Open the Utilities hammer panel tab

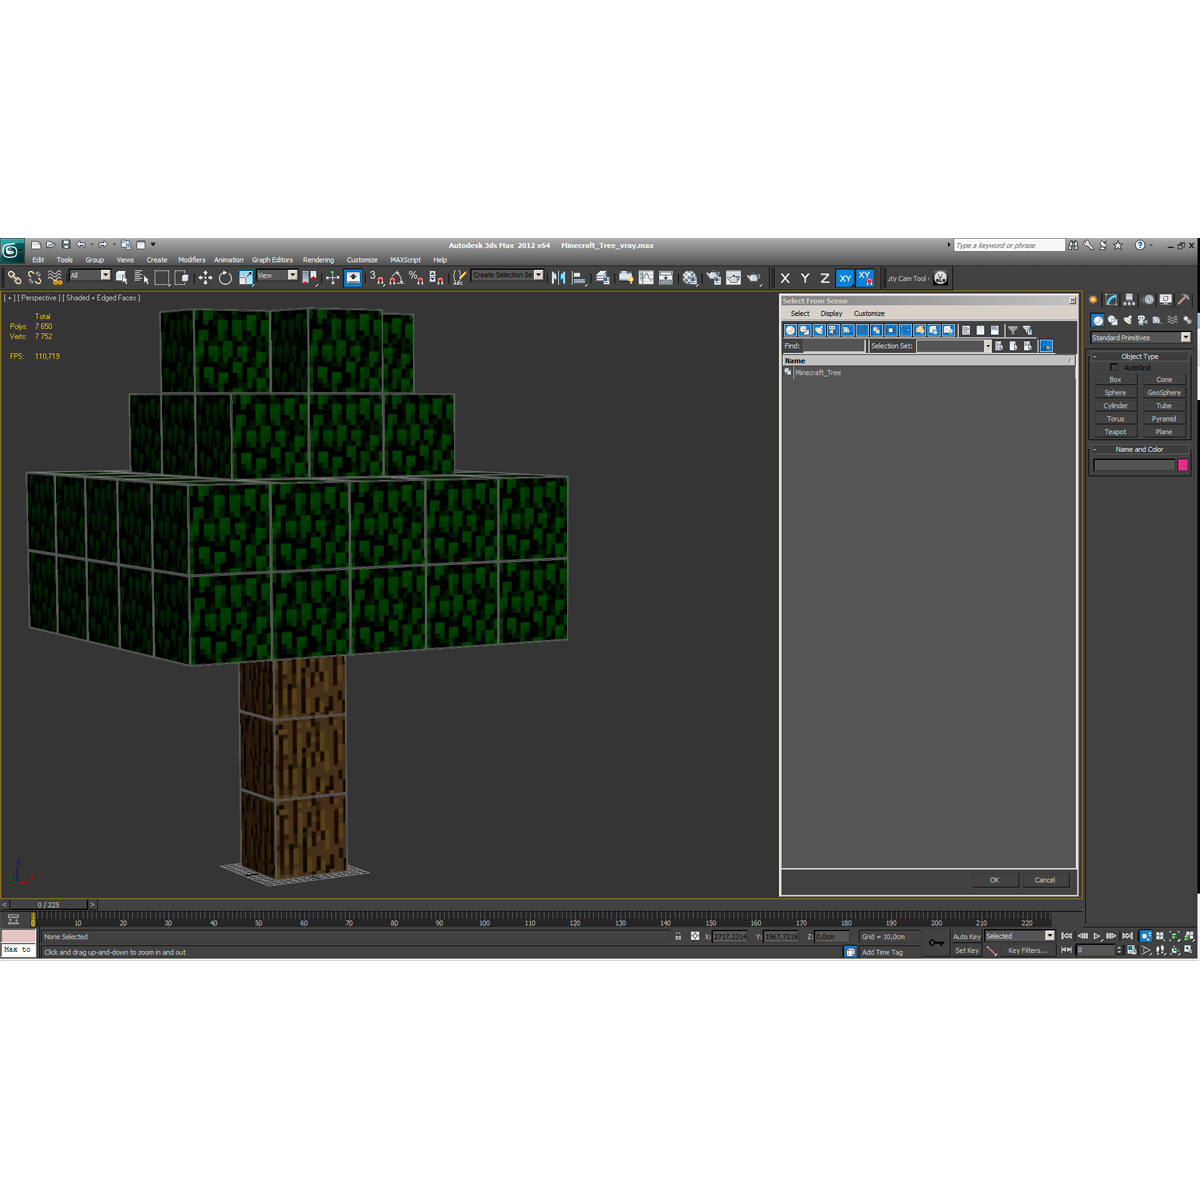(x=1184, y=299)
